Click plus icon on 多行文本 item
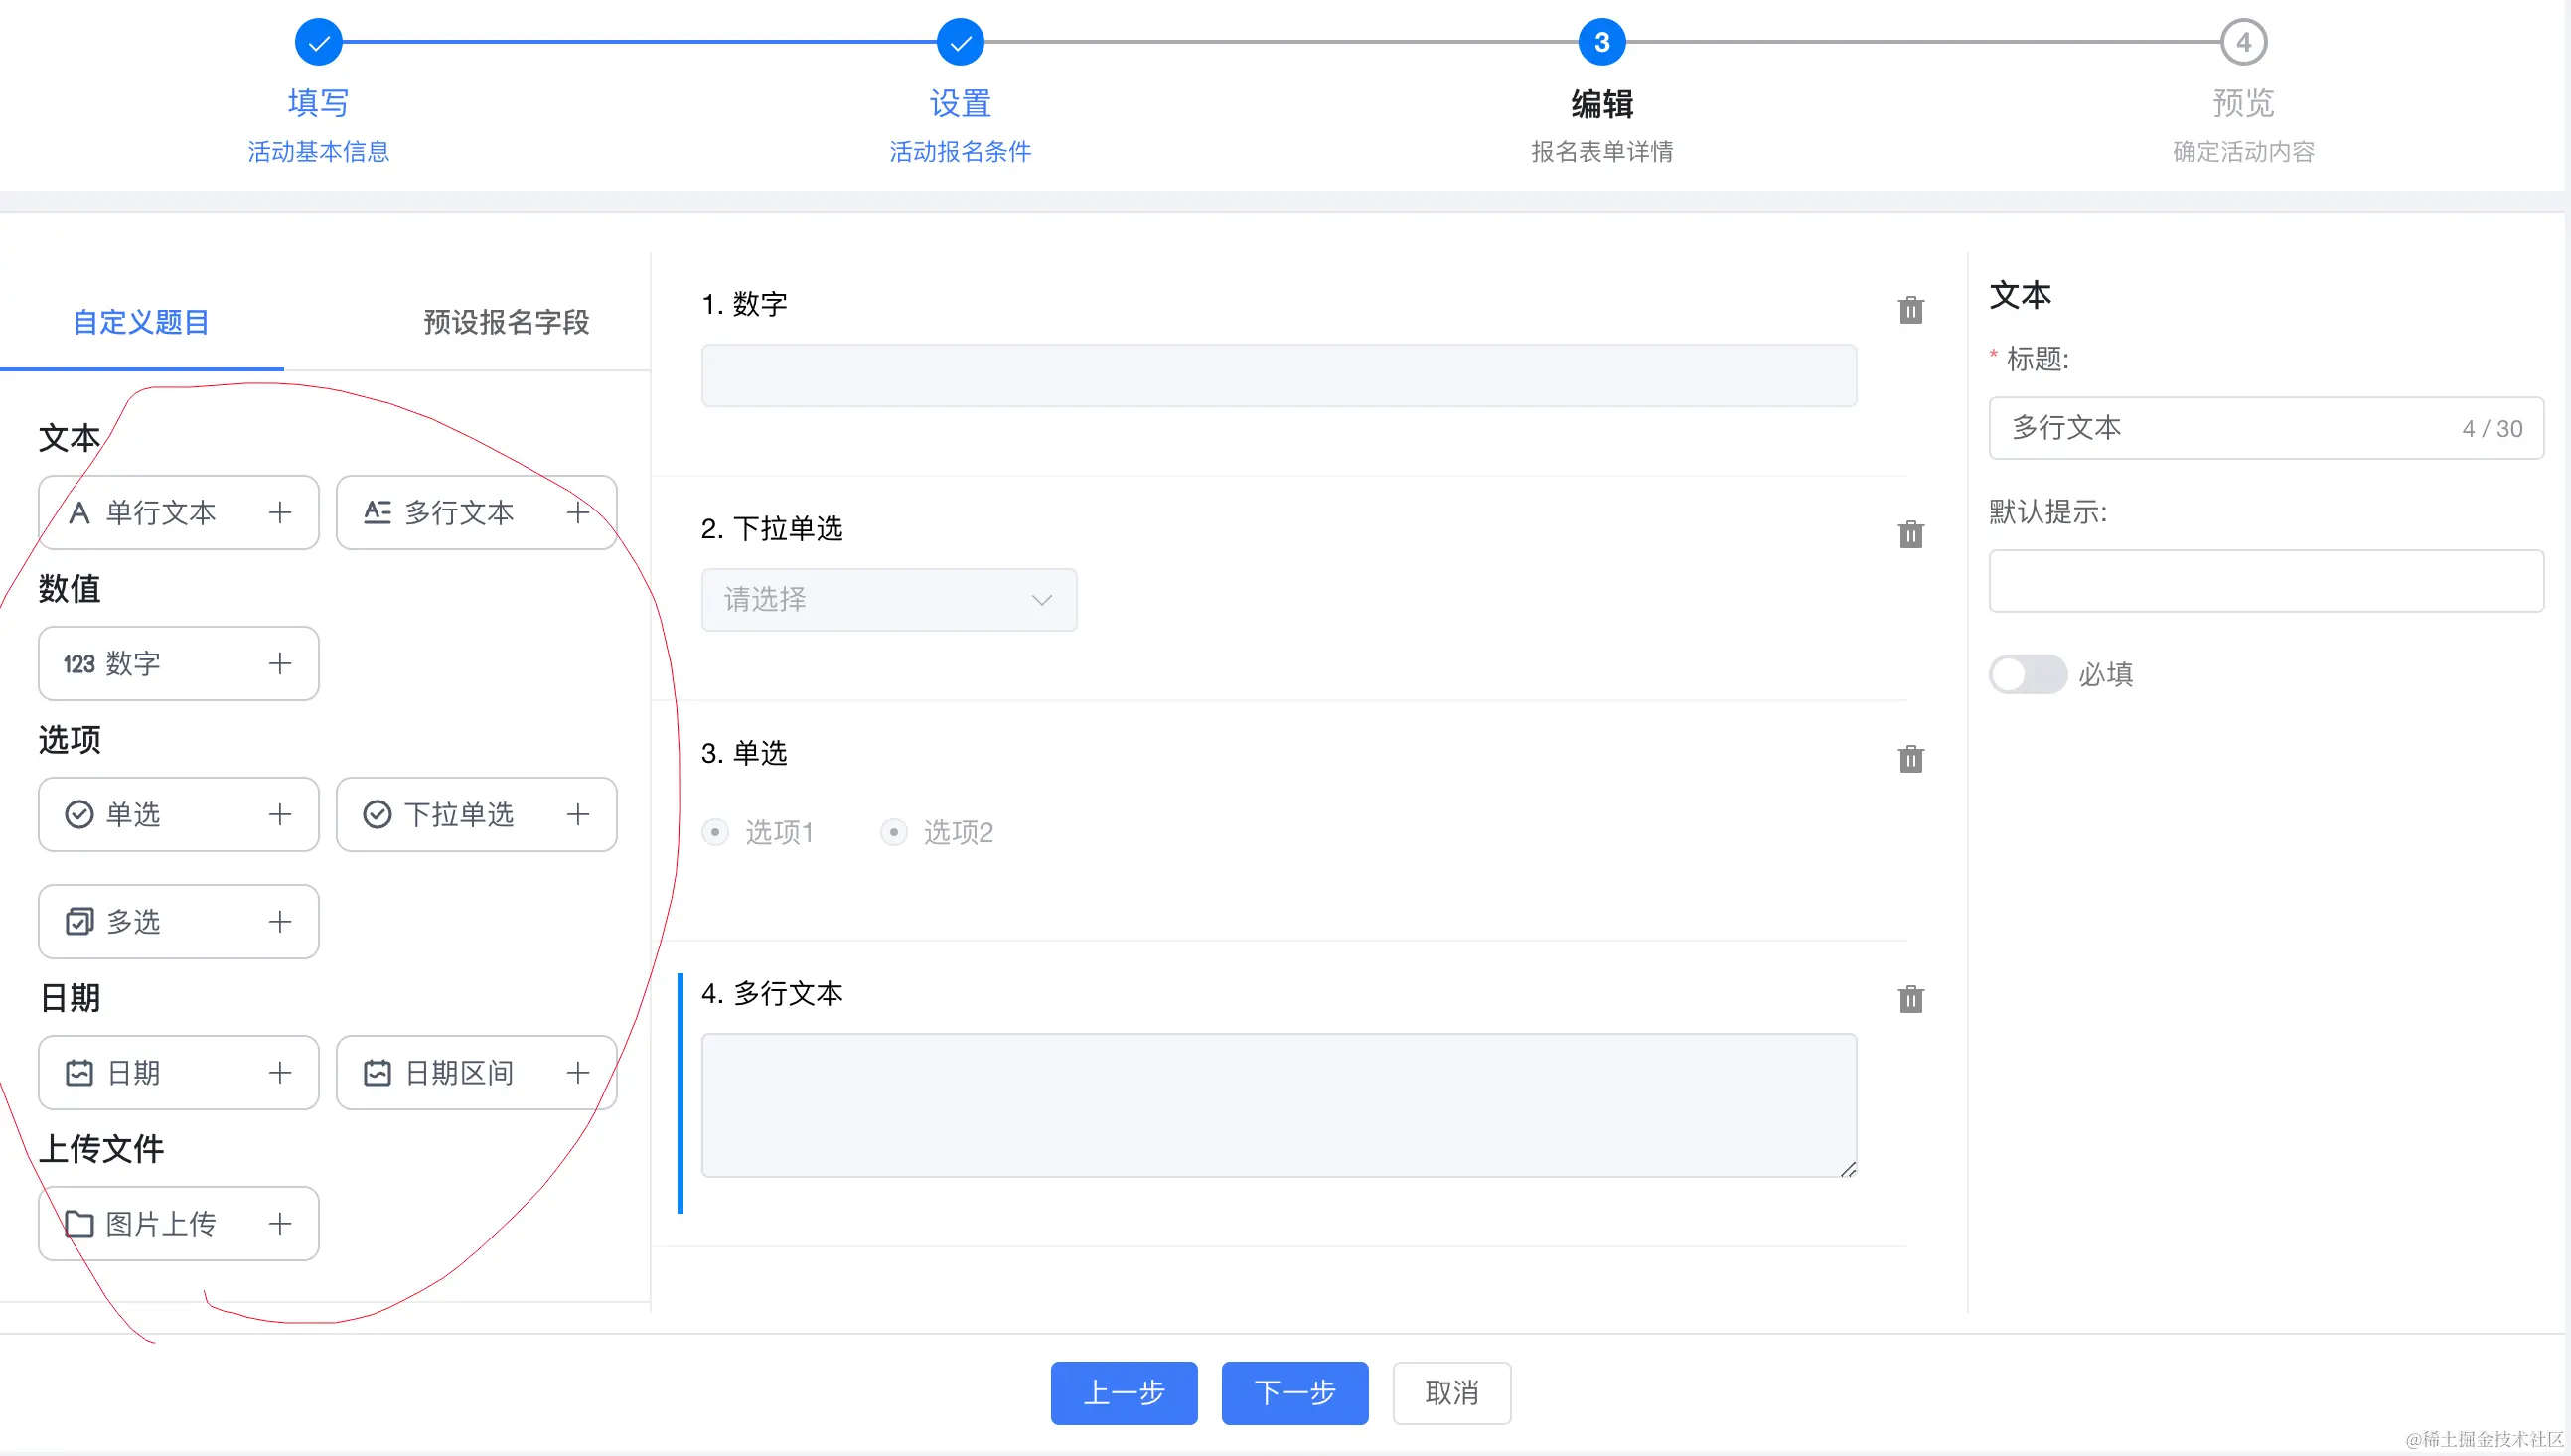 tap(578, 513)
